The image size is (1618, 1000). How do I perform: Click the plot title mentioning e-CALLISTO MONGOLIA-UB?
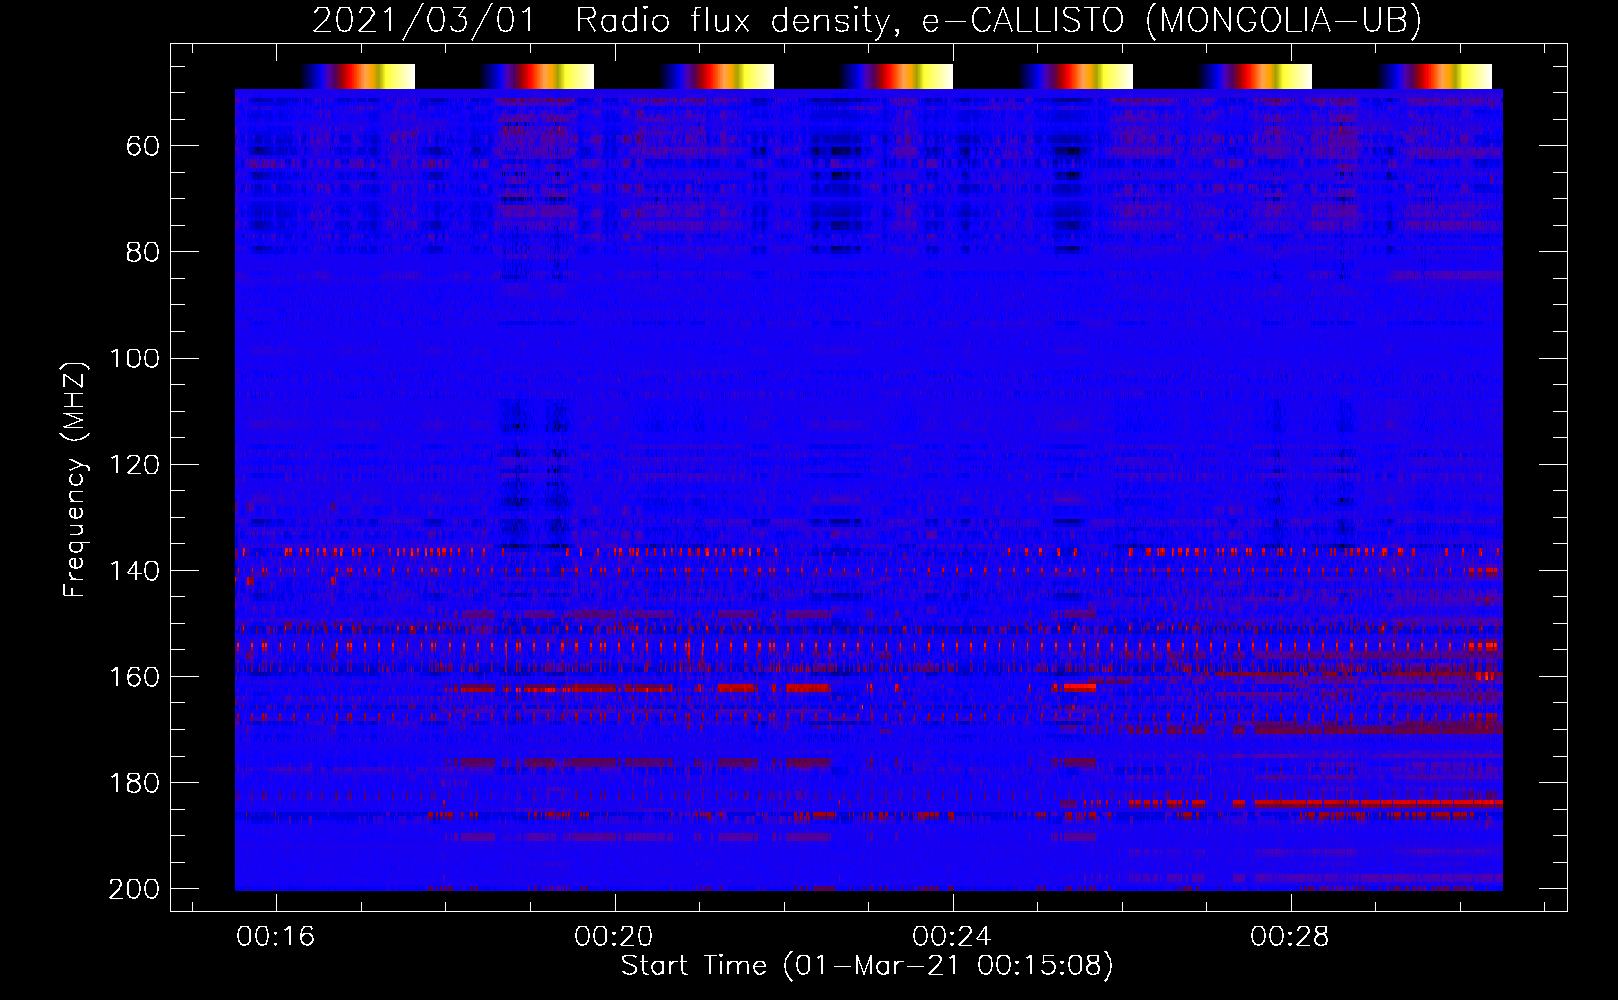point(867,20)
